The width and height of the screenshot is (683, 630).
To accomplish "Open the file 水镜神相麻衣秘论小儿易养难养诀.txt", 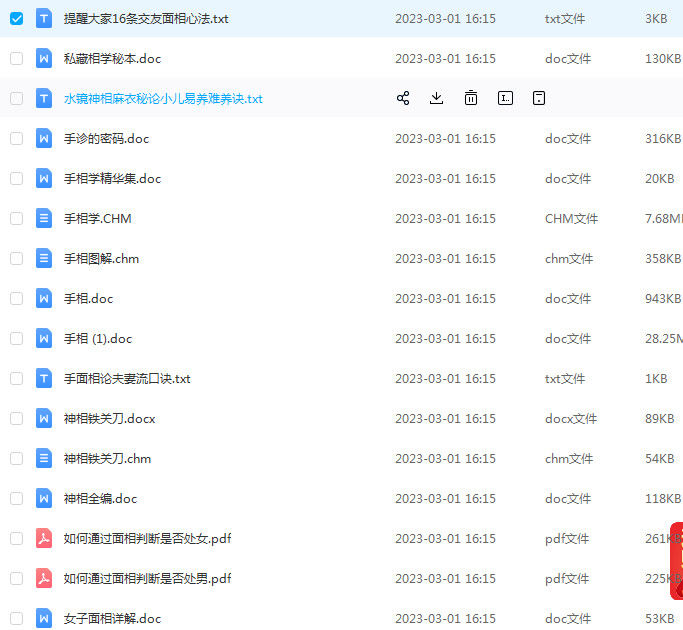I will coord(163,99).
